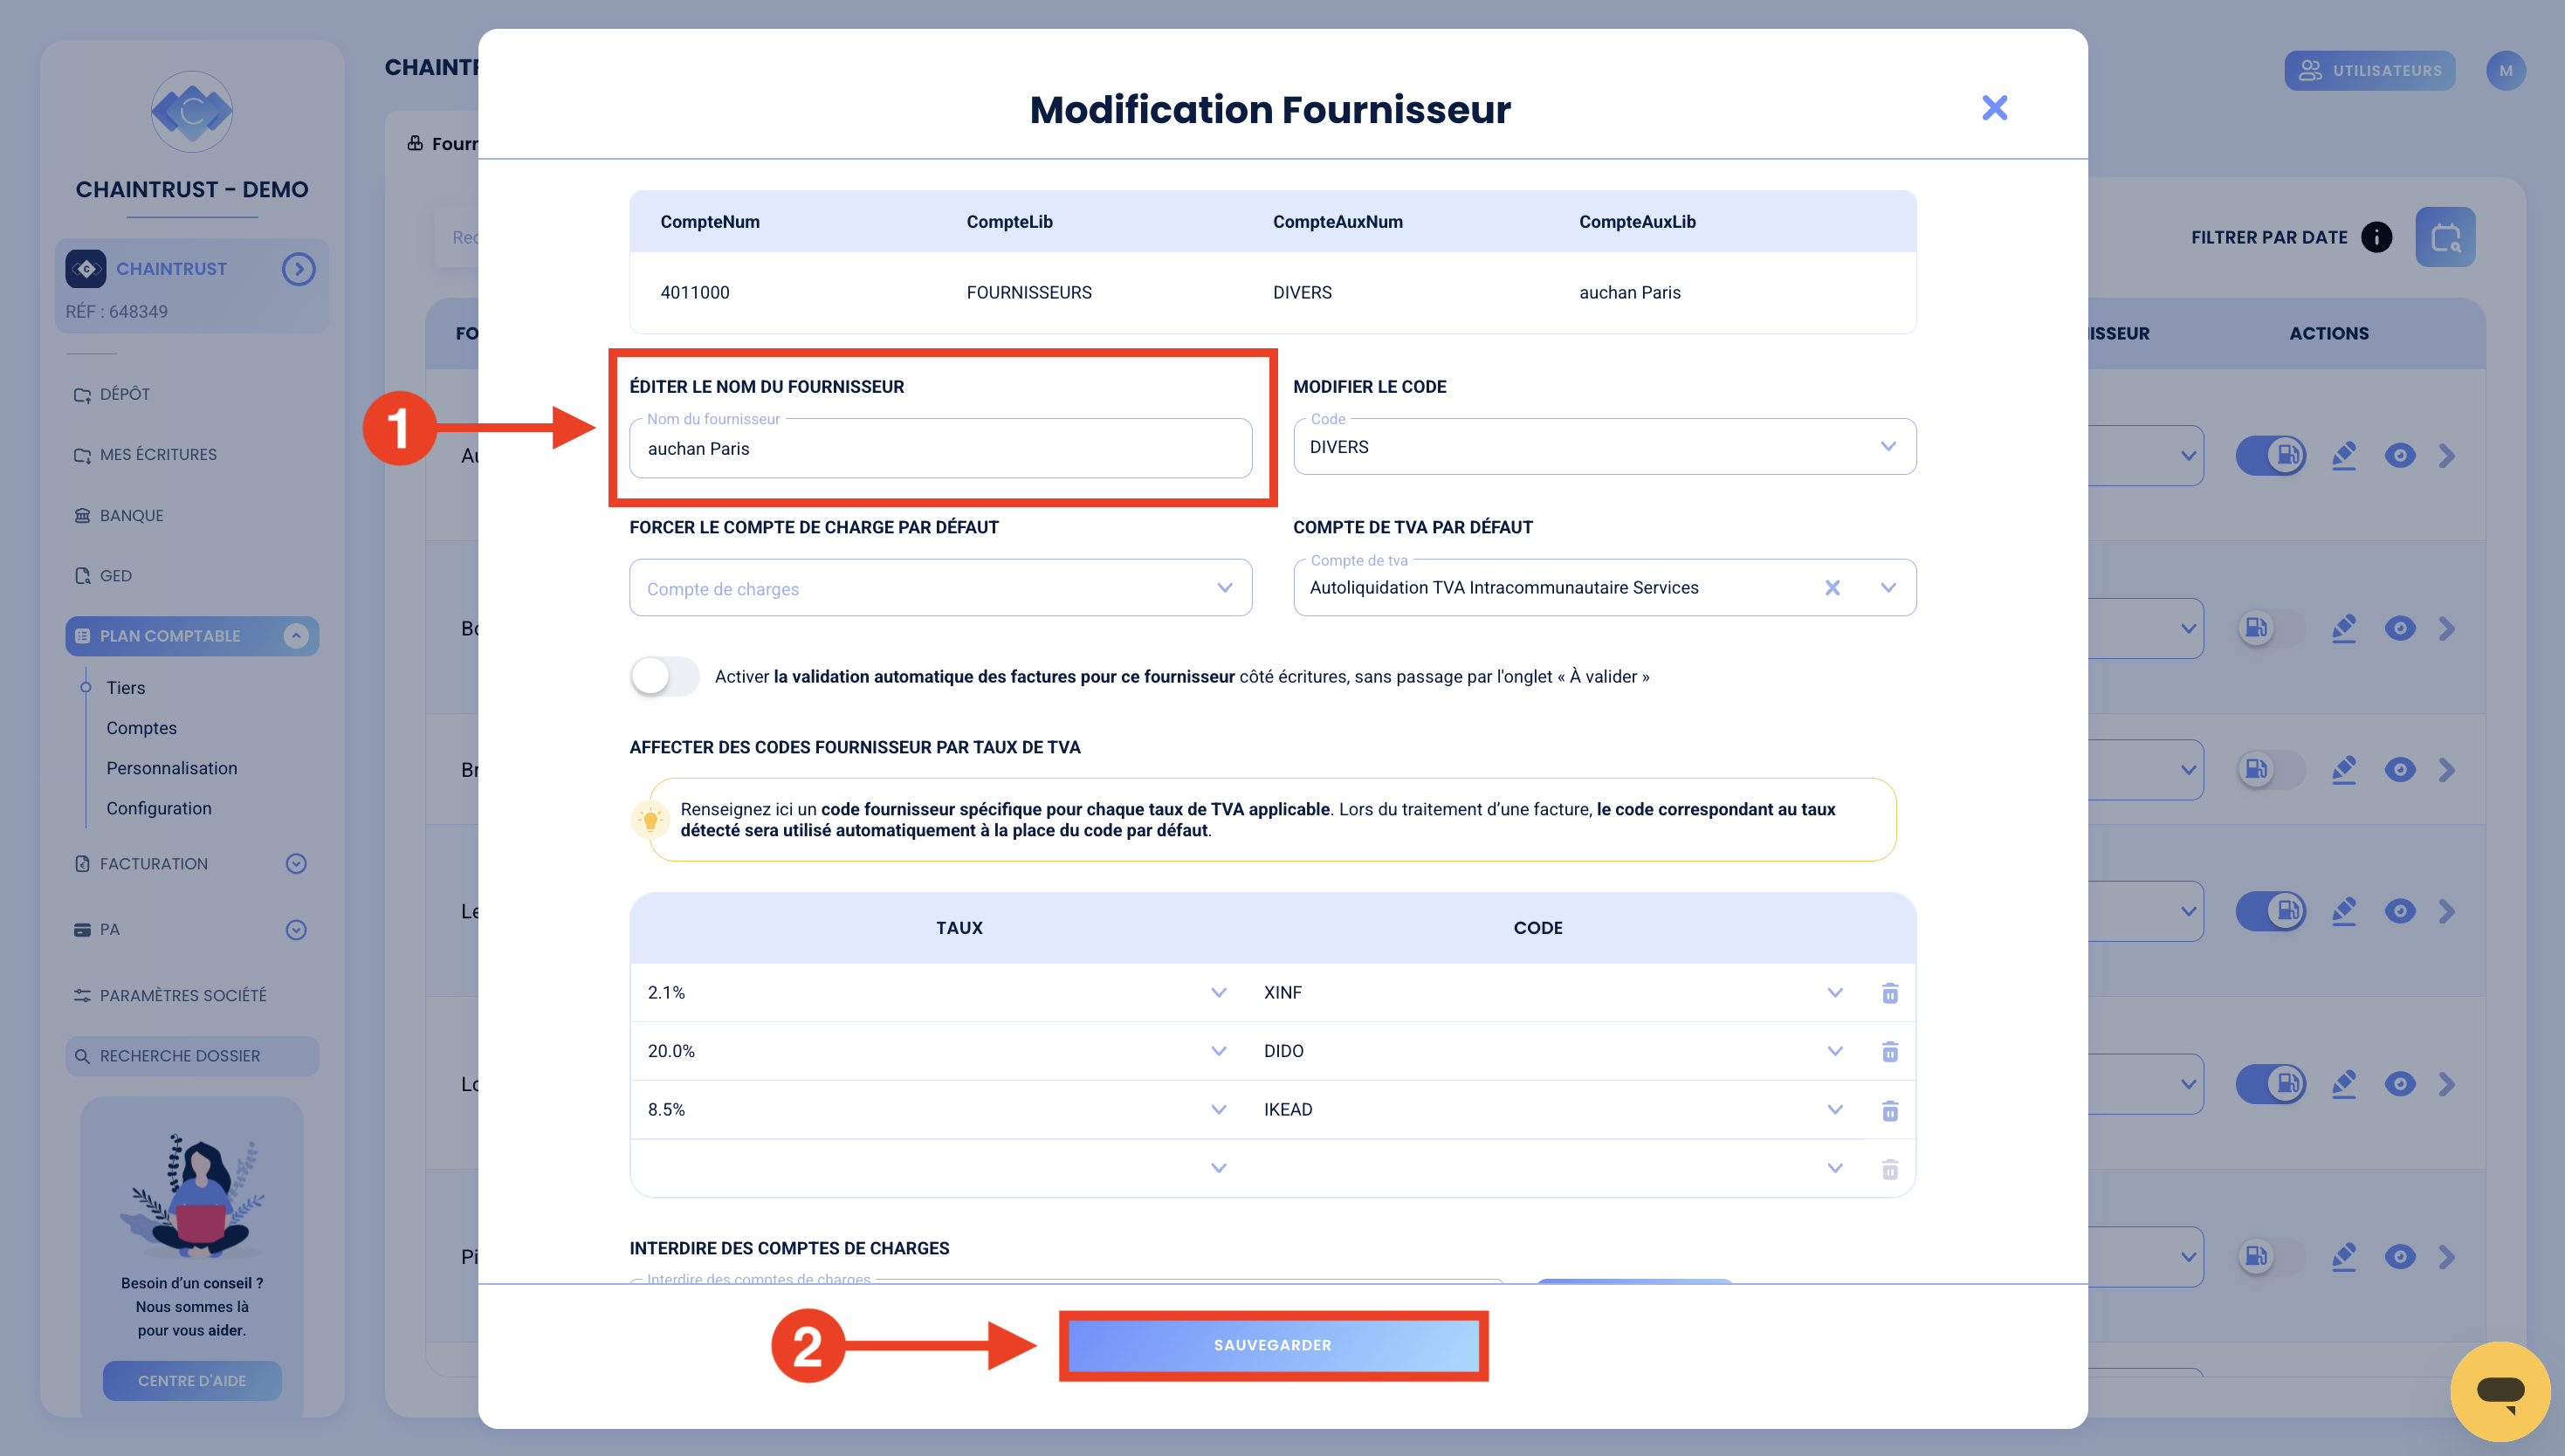The height and width of the screenshot is (1456, 2565).
Task: Select Configuration under Plan Comptable
Action: (159, 808)
